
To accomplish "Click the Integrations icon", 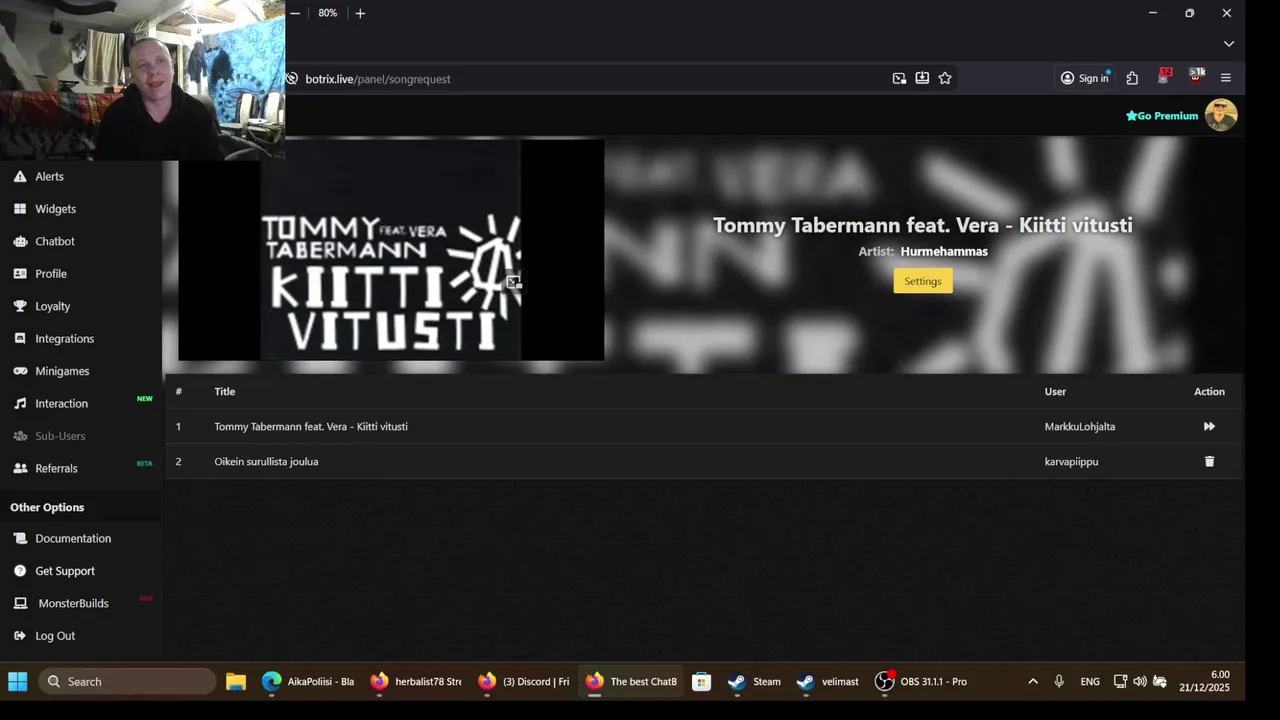I will 20,339.
